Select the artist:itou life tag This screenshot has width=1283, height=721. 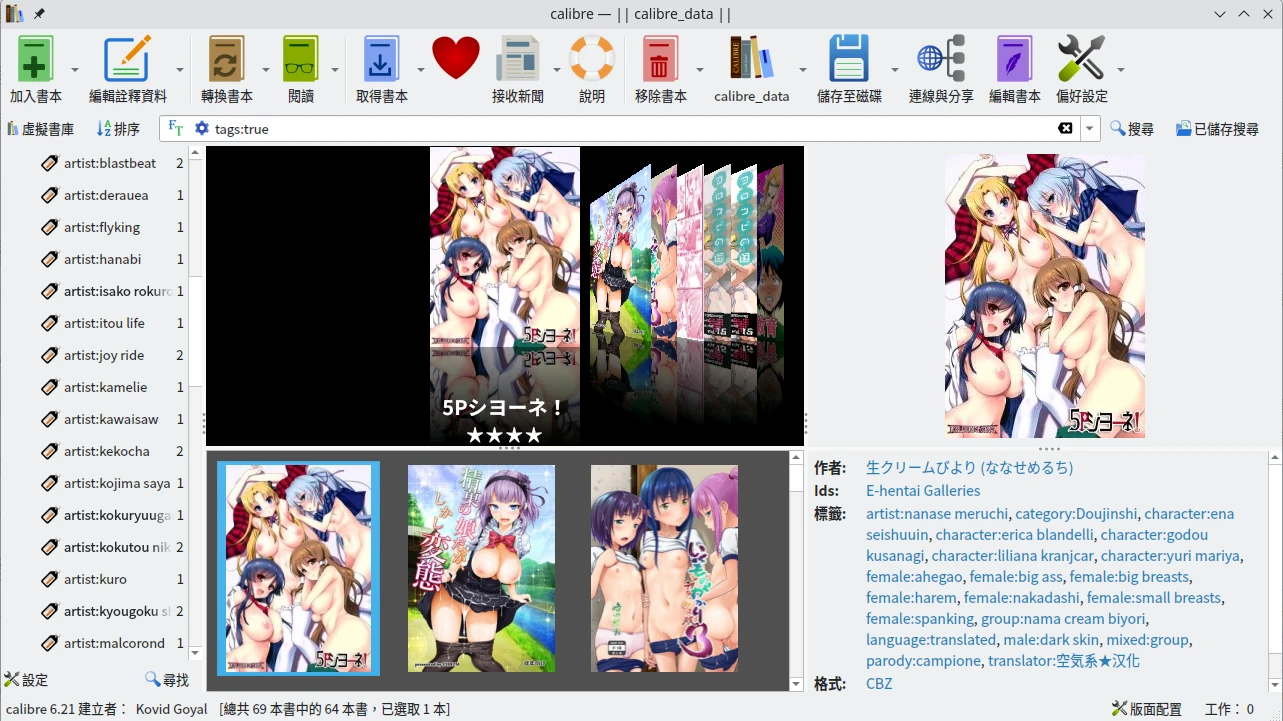point(104,323)
